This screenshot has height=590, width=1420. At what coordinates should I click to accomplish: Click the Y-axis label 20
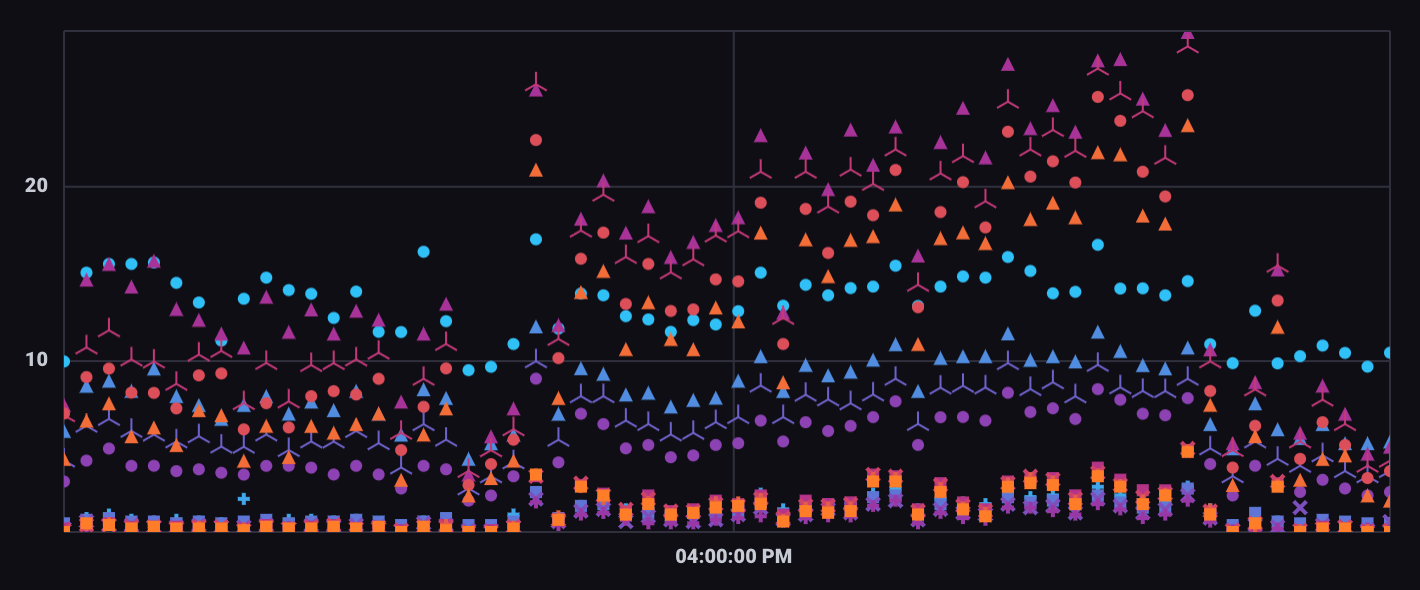[36, 186]
